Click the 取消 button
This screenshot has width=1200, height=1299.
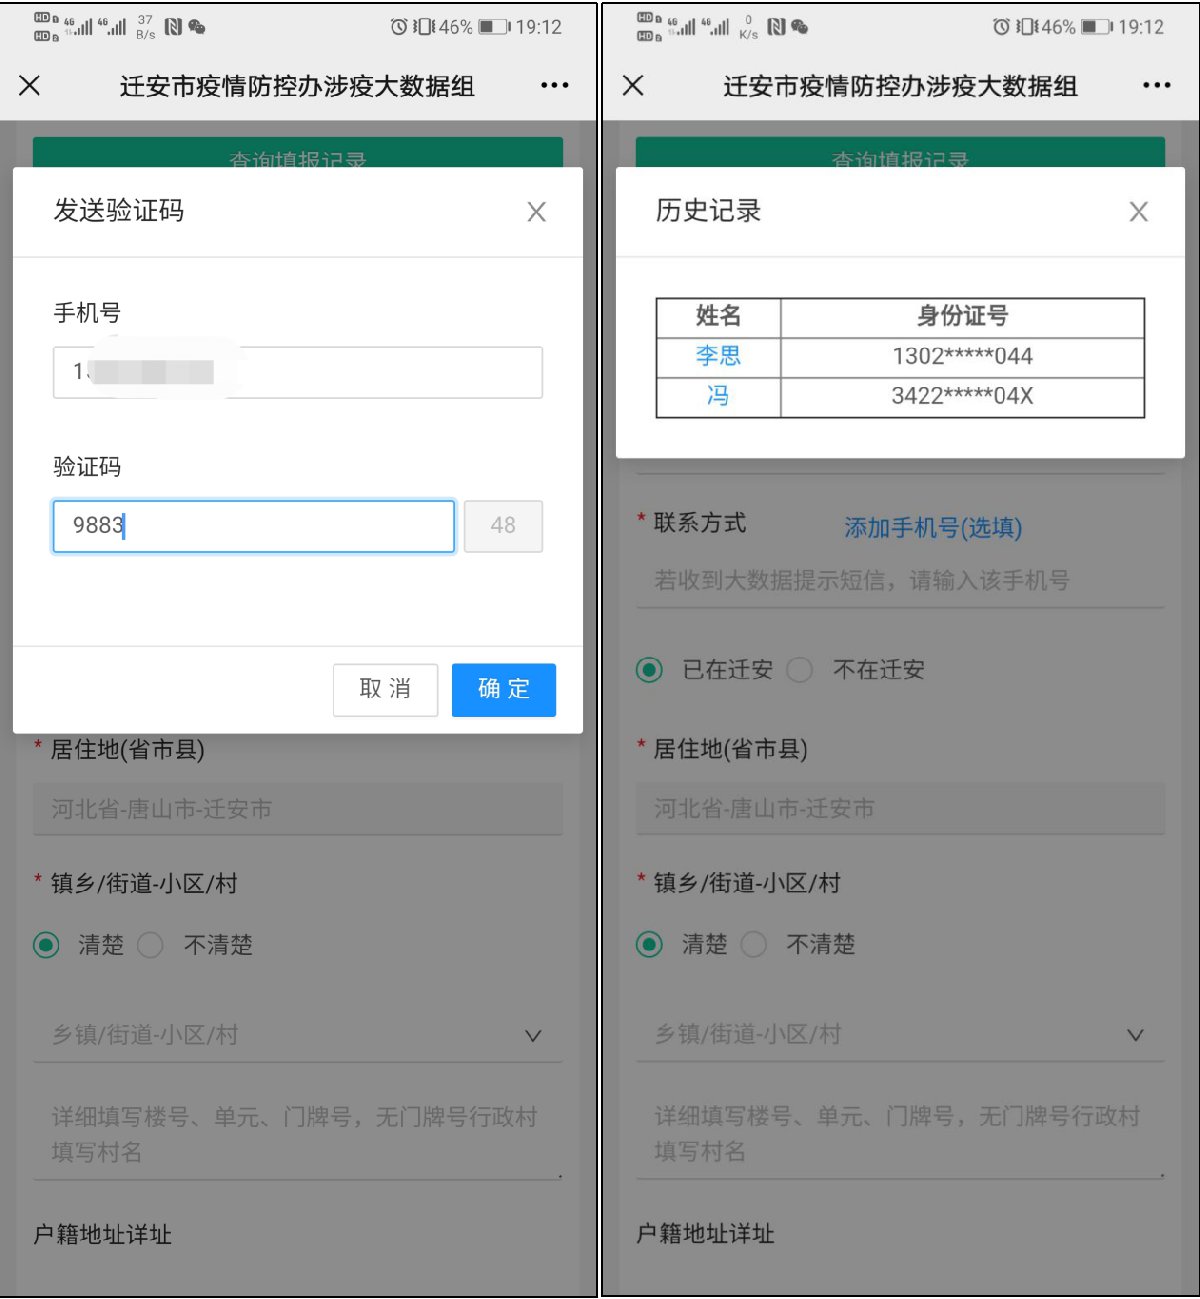click(385, 689)
